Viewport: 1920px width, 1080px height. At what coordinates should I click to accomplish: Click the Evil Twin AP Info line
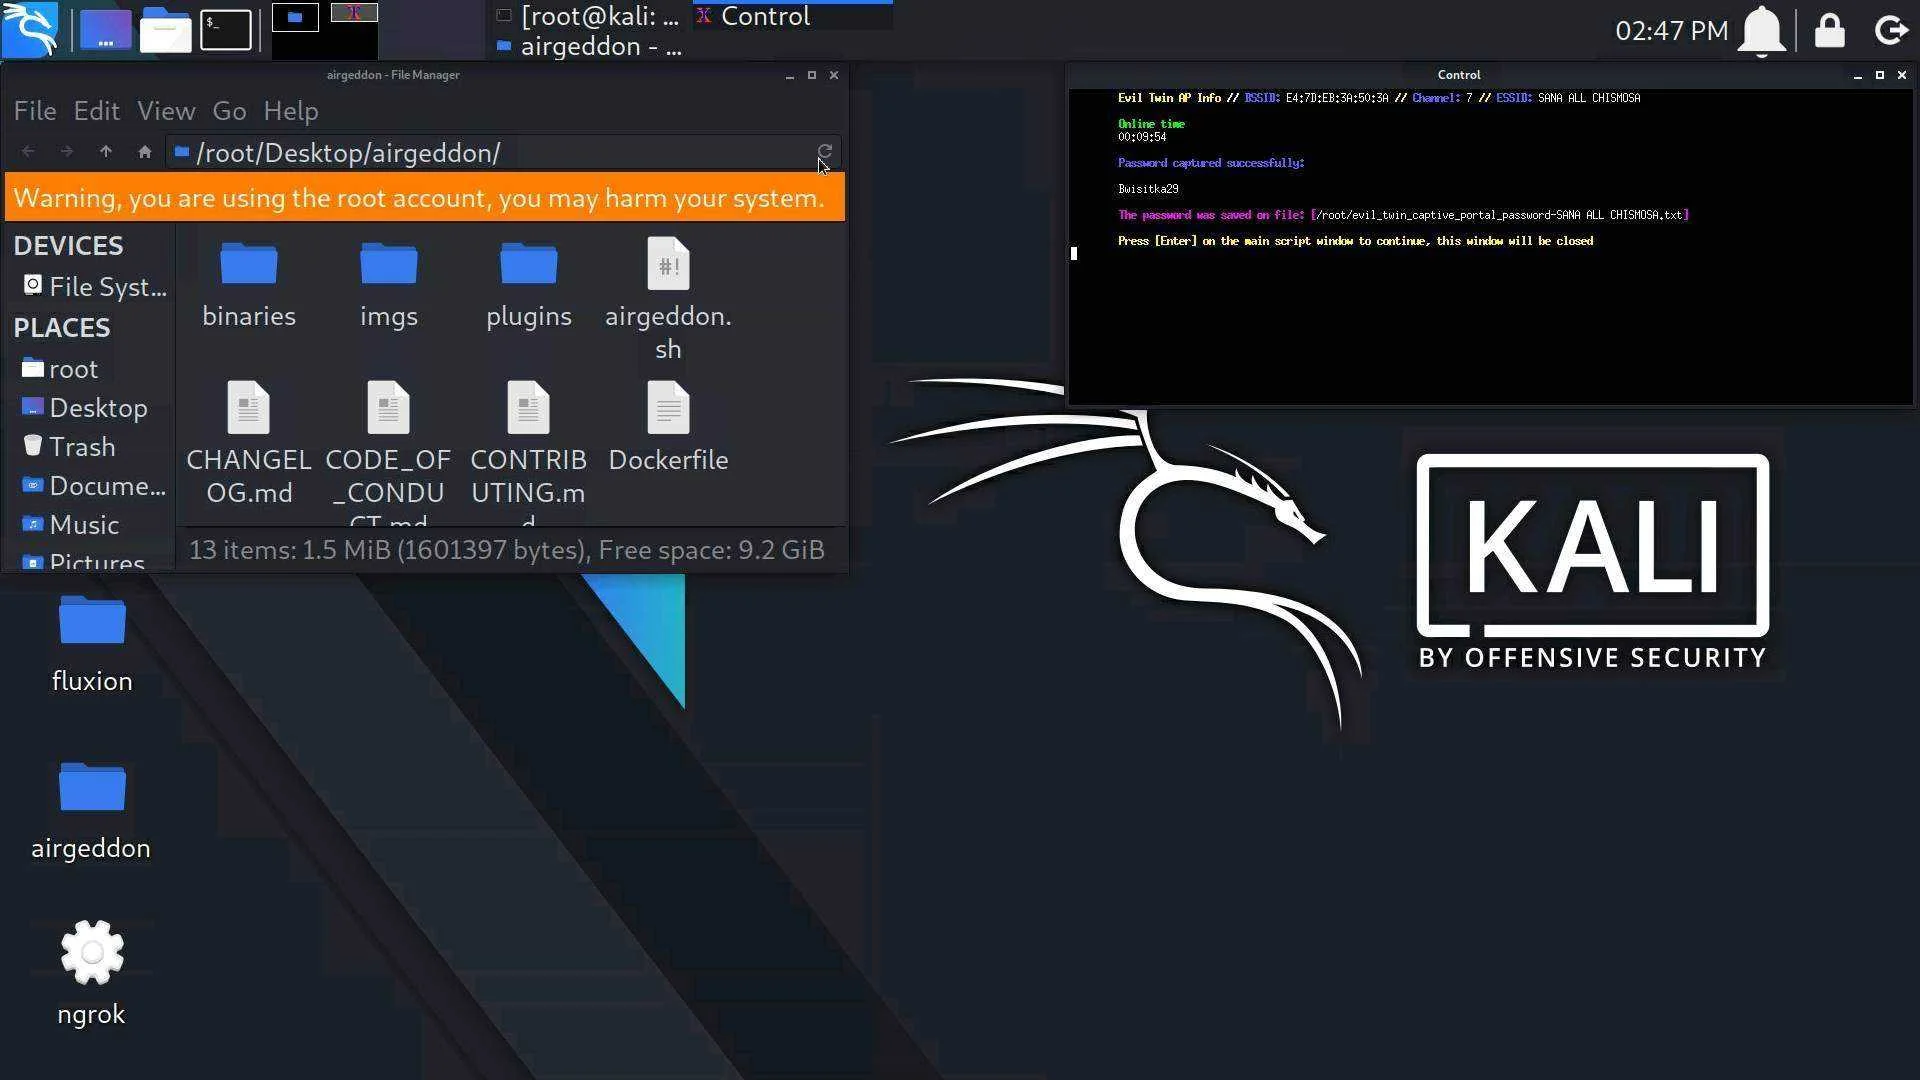pyautogui.click(x=1379, y=98)
